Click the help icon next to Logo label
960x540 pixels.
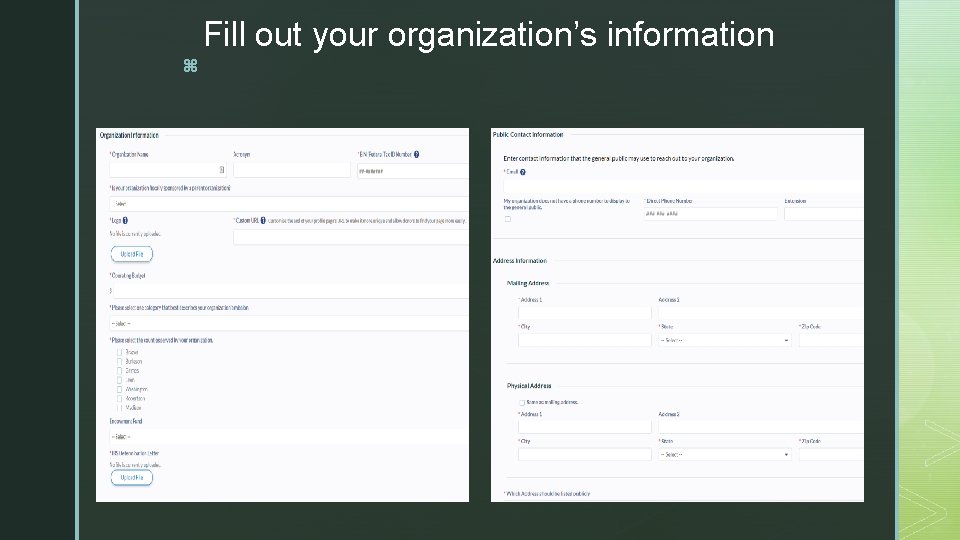click(125, 220)
